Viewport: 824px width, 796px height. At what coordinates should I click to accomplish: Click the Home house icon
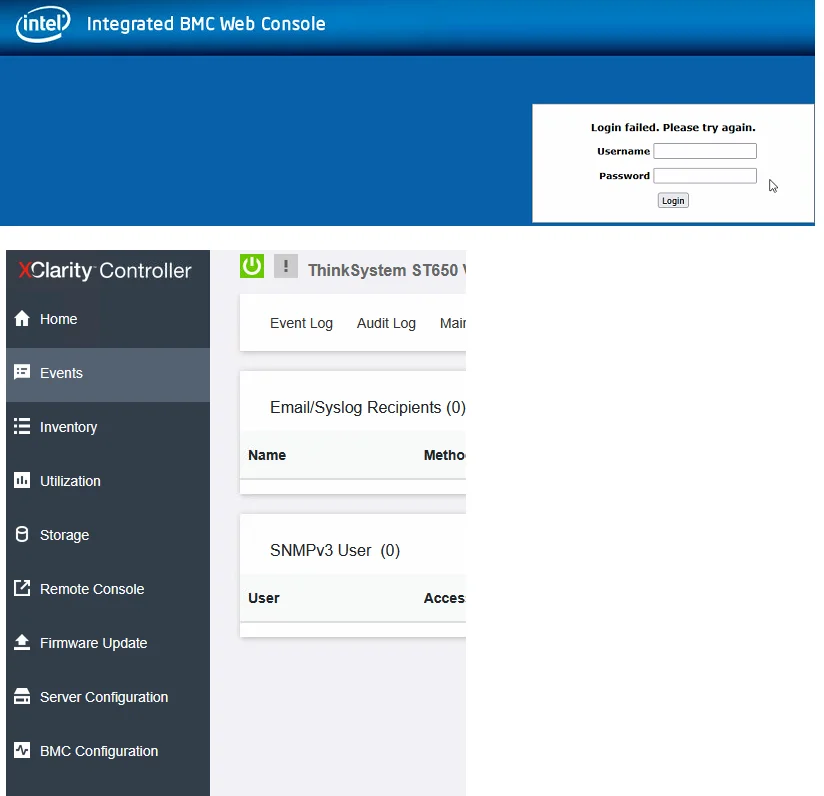tap(22, 318)
